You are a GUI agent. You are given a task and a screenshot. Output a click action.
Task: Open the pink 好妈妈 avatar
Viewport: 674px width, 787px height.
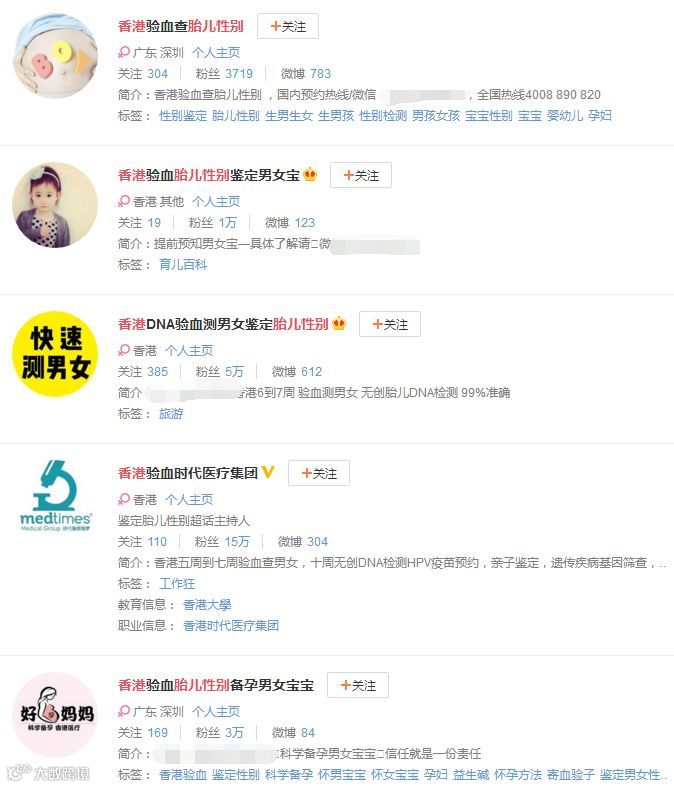[x=55, y=715]
